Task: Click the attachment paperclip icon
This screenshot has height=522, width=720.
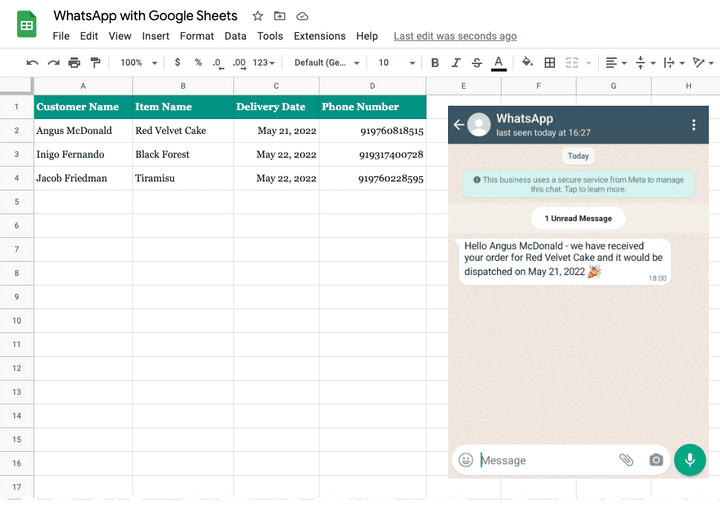Action: pos(626,459)
